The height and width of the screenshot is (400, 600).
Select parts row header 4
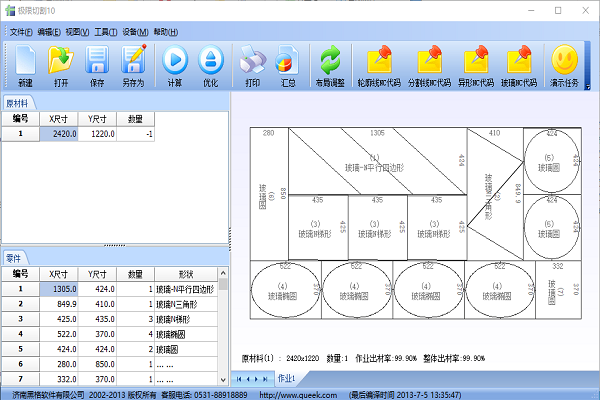coord(21,334)
